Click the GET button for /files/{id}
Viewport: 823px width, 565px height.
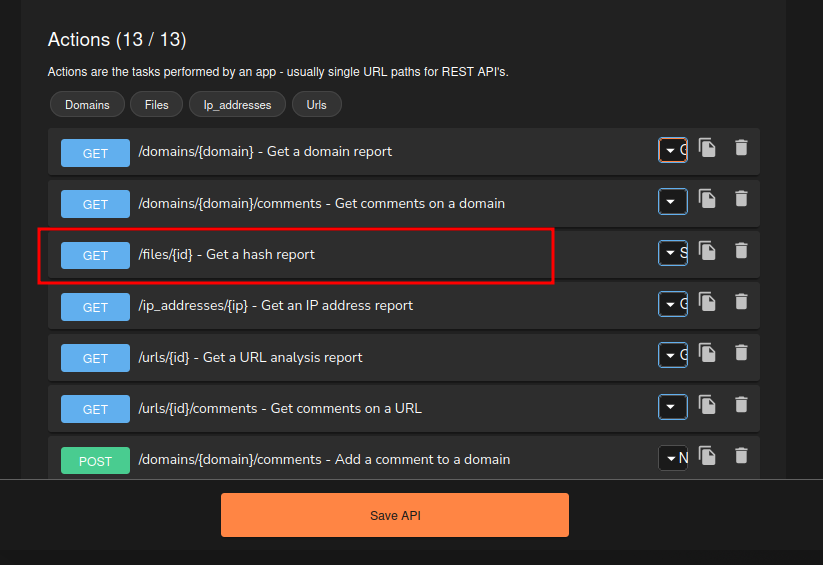click(95, 255)
